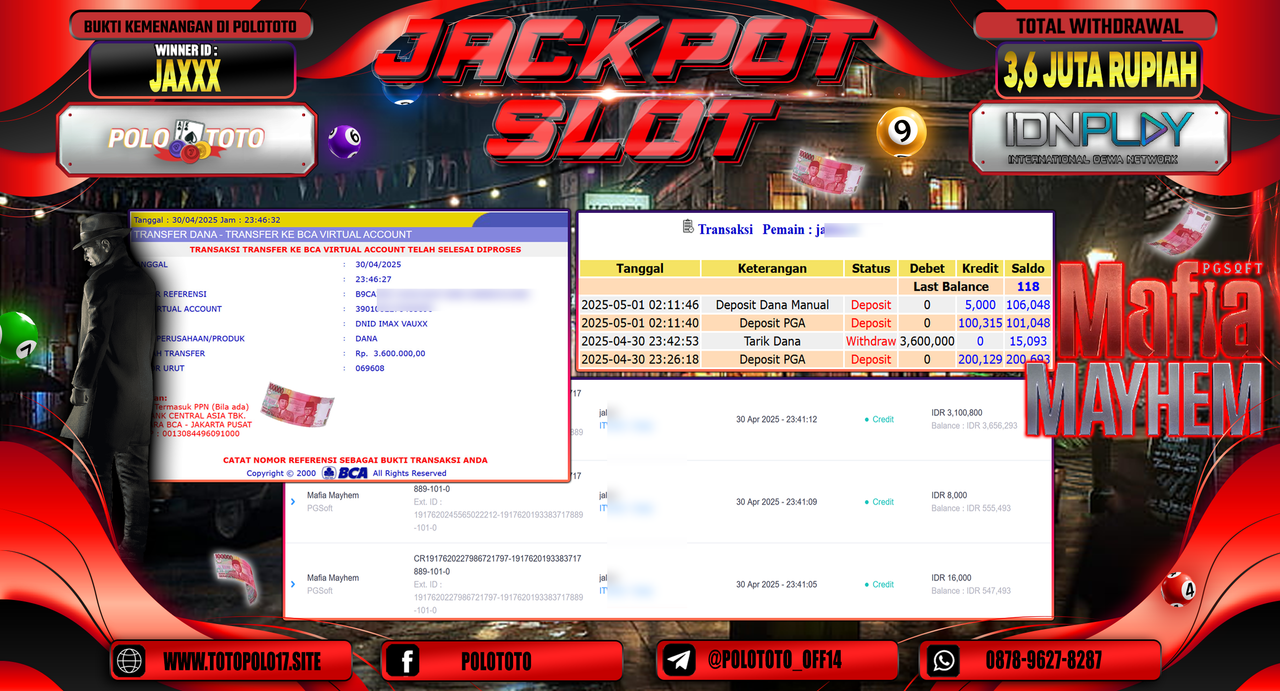Click the 0878-9627-8287 WhatsApp number
The height and width of the screenshot is (691, 1280).
(x=1044, y=661)
